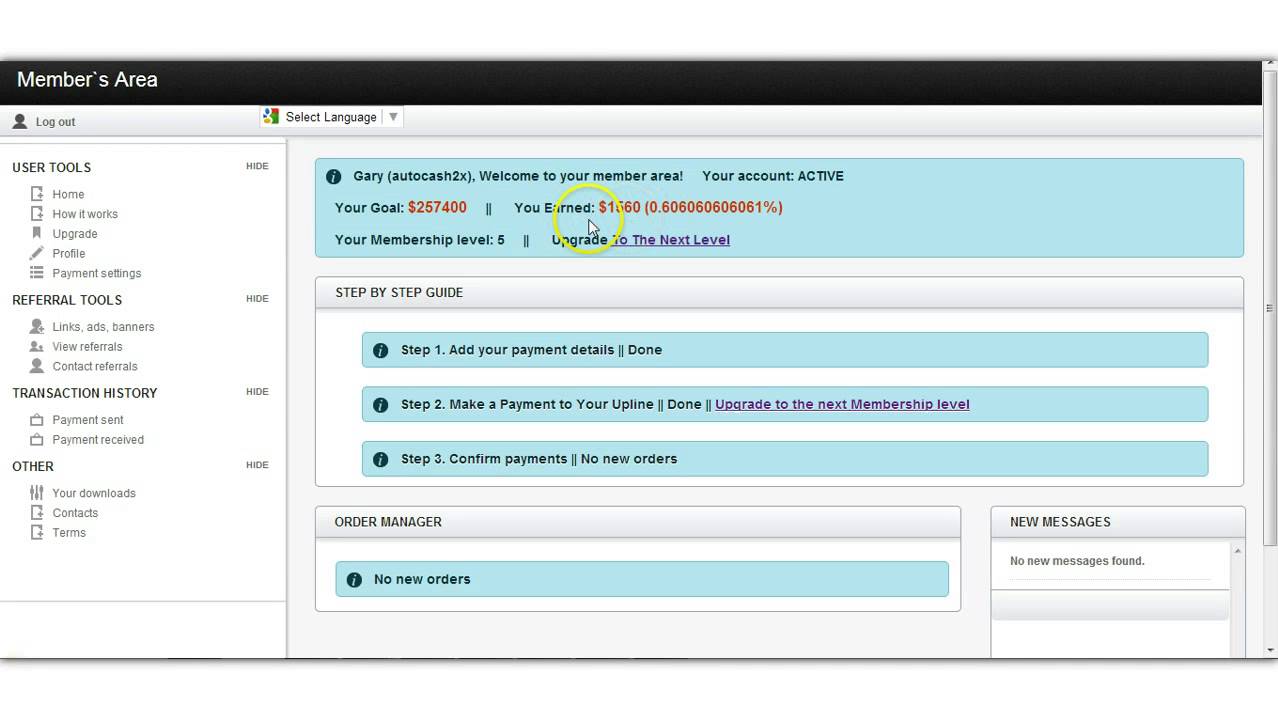This screenshot has width=1278, height=720.
Task: Open Payment sent history
Action: pyautogui.click(x=88, y=420)
